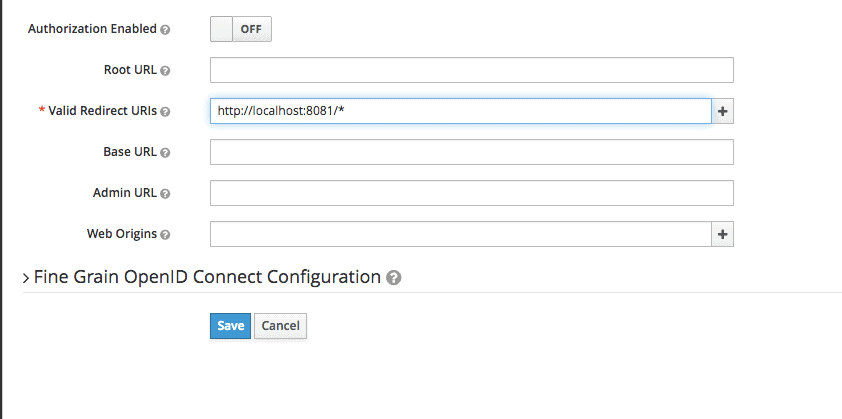Open Admin URL help tooltip icon
Viewport: 842px width, 419px height.
coord(165,193)
